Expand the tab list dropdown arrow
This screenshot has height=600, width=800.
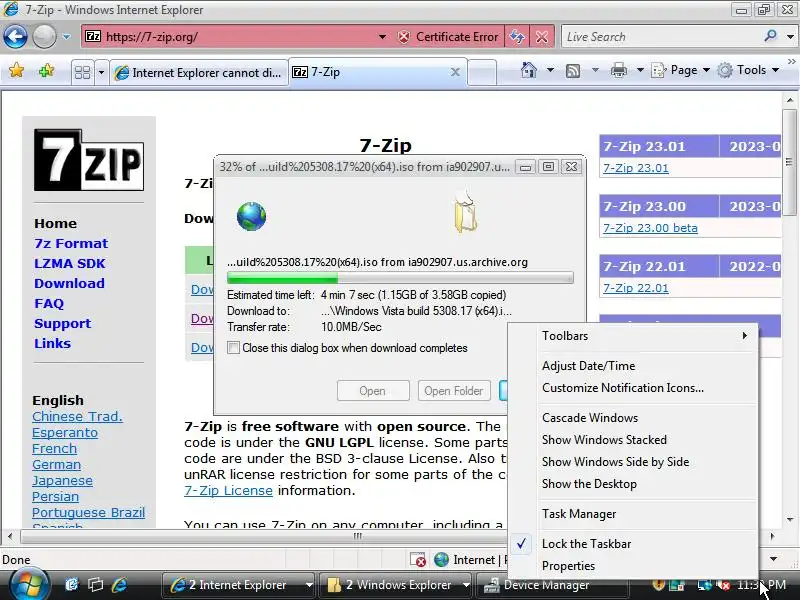click(x=101, y=72)
